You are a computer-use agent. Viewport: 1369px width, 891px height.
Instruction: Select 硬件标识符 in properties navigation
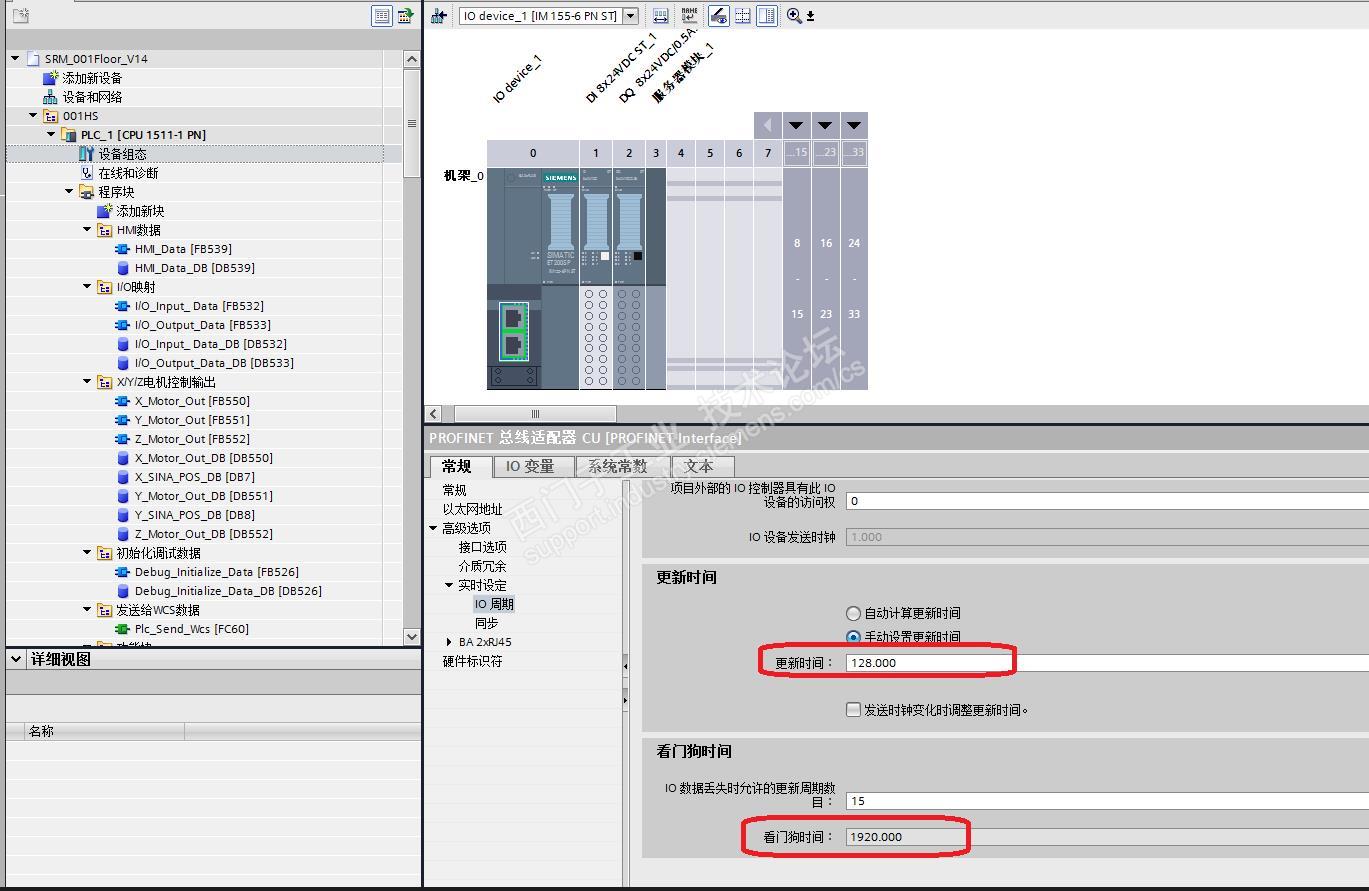(473, 661)
